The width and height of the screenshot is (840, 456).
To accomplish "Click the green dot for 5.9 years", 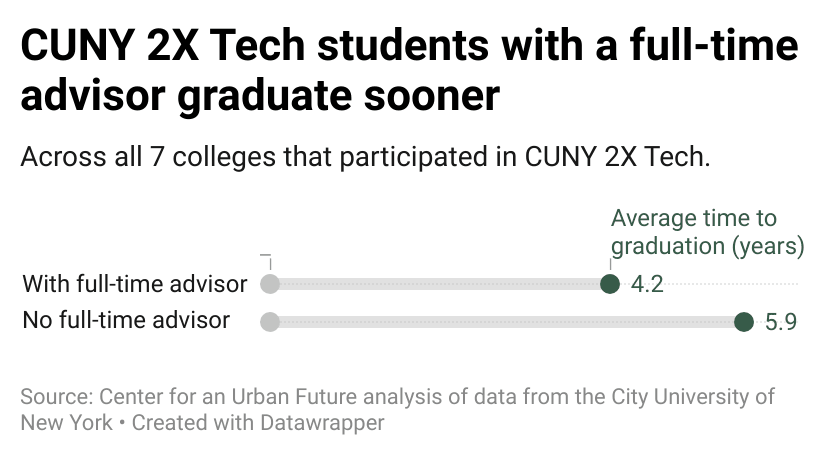I will (x=743, y=321).
